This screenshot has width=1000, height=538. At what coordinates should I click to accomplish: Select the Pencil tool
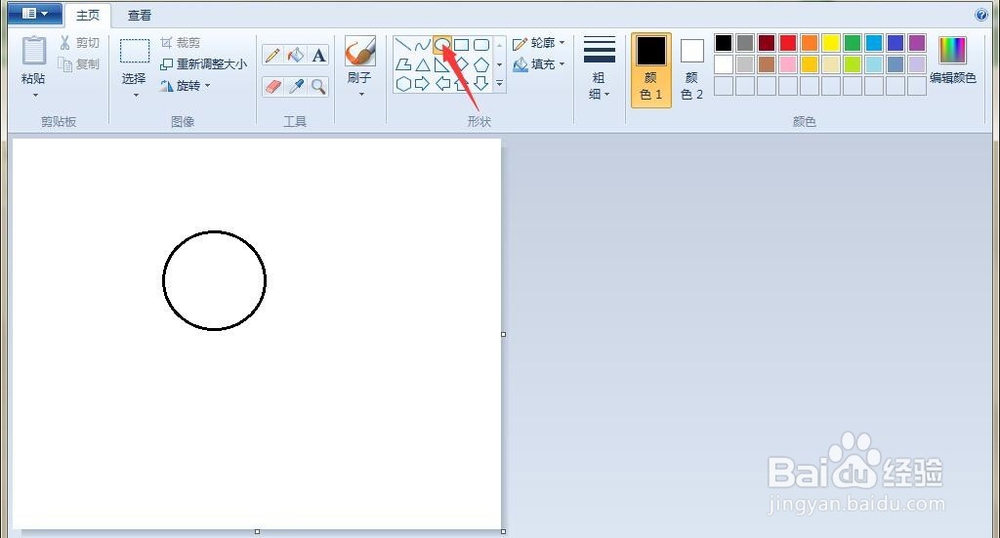pyautogui.click(x=273, y=55)
